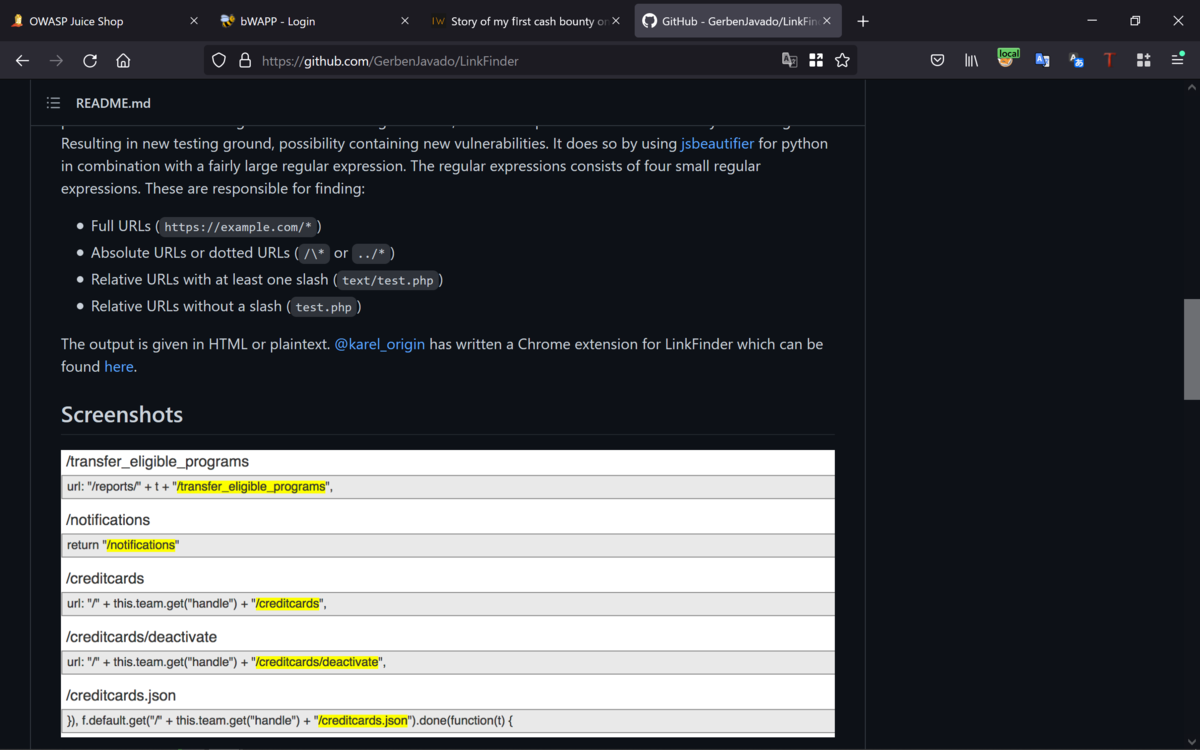Open the blue Japanese translate extension
The width and height of the screenshot is (1200, 750).
click(1076, 60)
